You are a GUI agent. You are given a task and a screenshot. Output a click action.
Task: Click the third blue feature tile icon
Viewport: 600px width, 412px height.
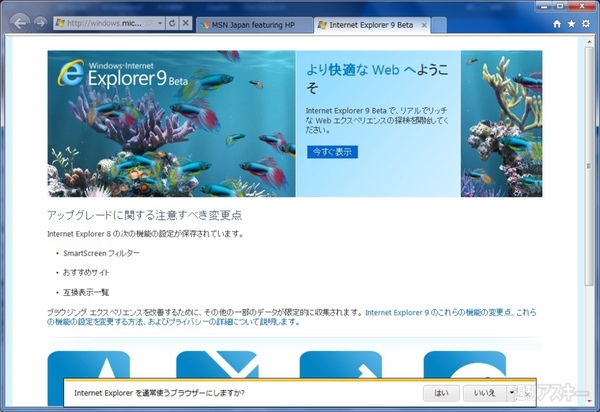click(341, 365)
